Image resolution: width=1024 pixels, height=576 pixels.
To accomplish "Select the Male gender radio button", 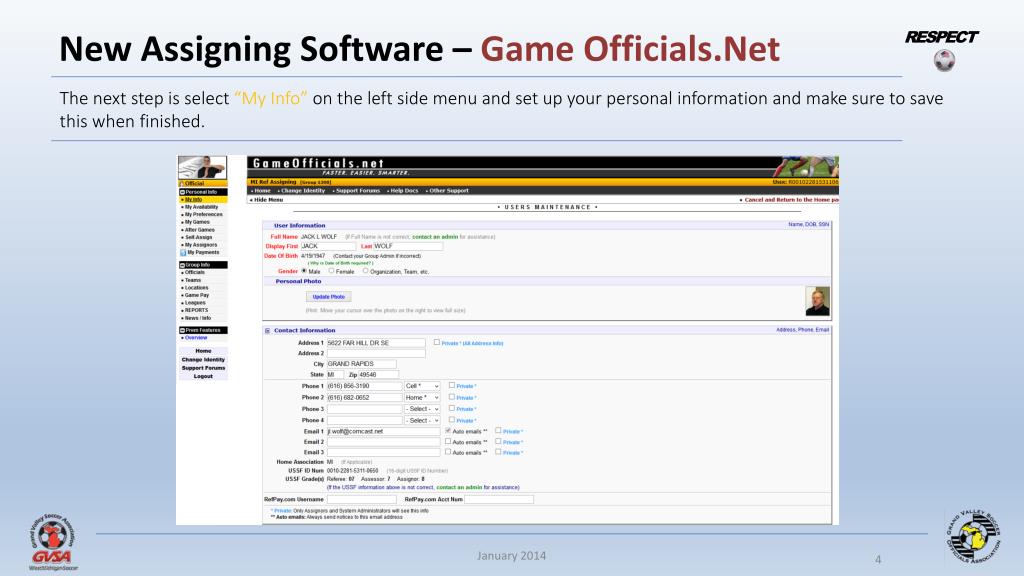I will coord(304,271).
